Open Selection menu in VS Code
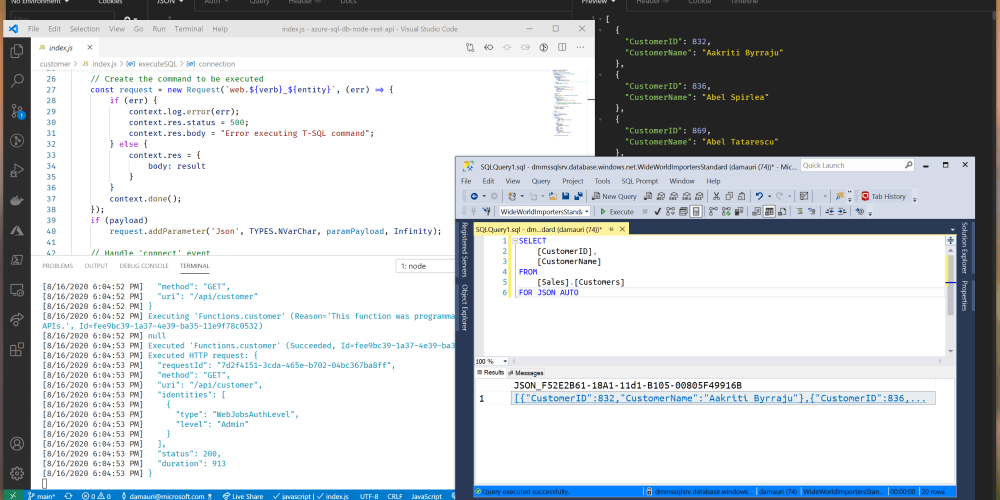Viewport: 1000px width, 500px height. [84, 29]
